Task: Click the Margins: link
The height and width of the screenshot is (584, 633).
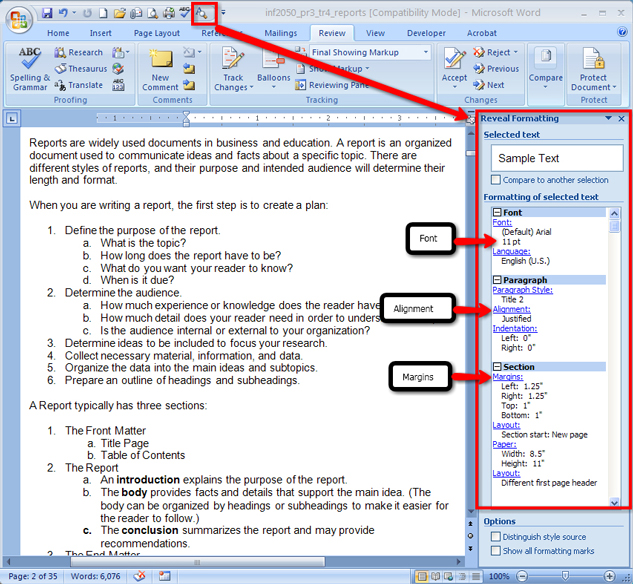Action: pyautogui.click(x=508, y=377)
